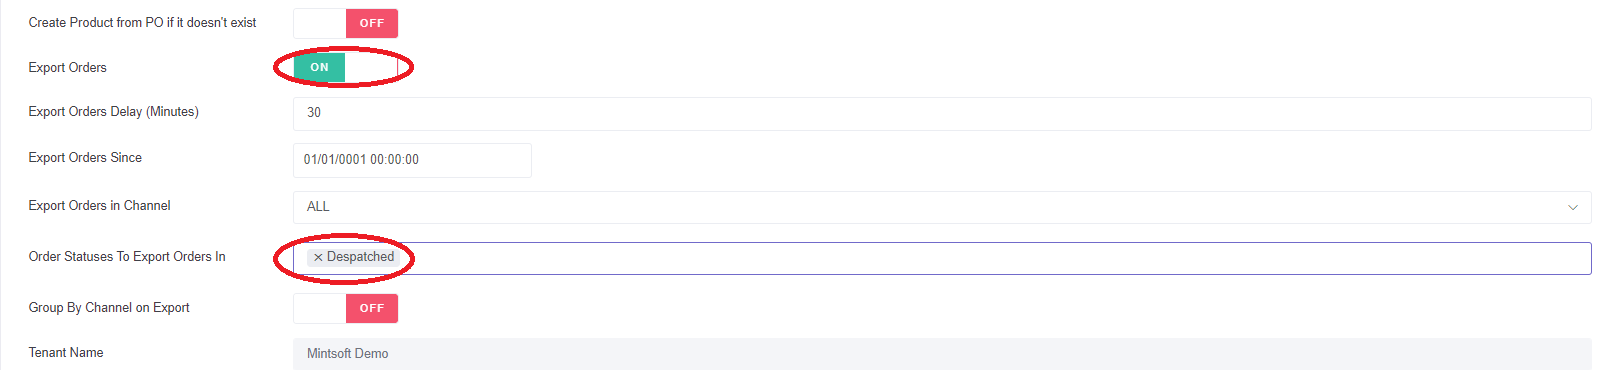1605x370 pixels.
Task: Toggle Create Product from PO switch
Action: coord(346,23)
